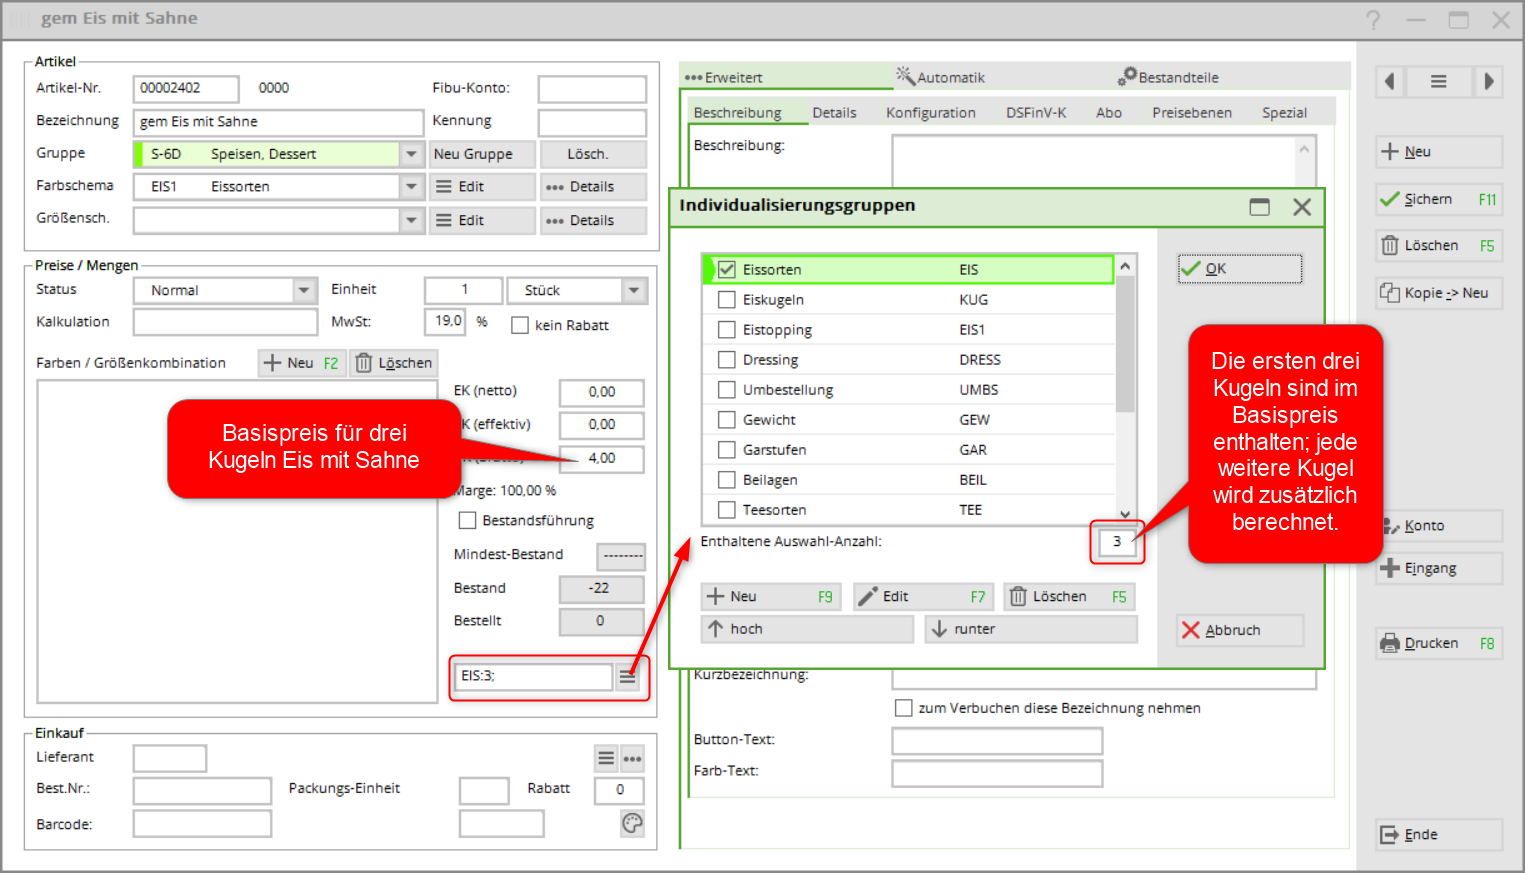Open individualization list icon beside EIS:3 field

click(x=627, y=677)
